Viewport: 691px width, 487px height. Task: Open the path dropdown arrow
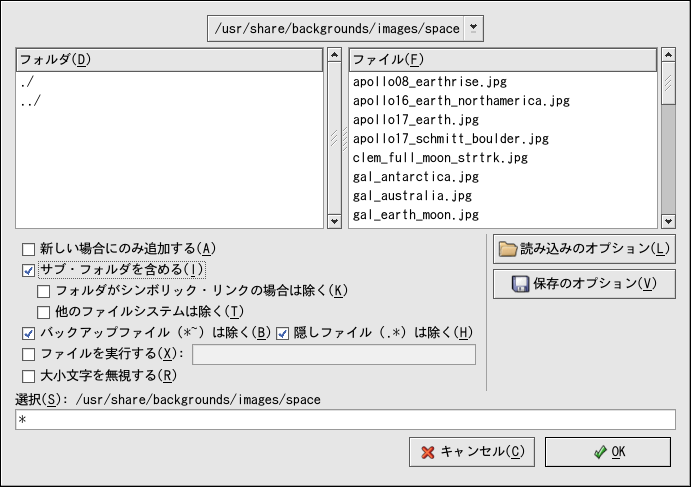(474, 28)
